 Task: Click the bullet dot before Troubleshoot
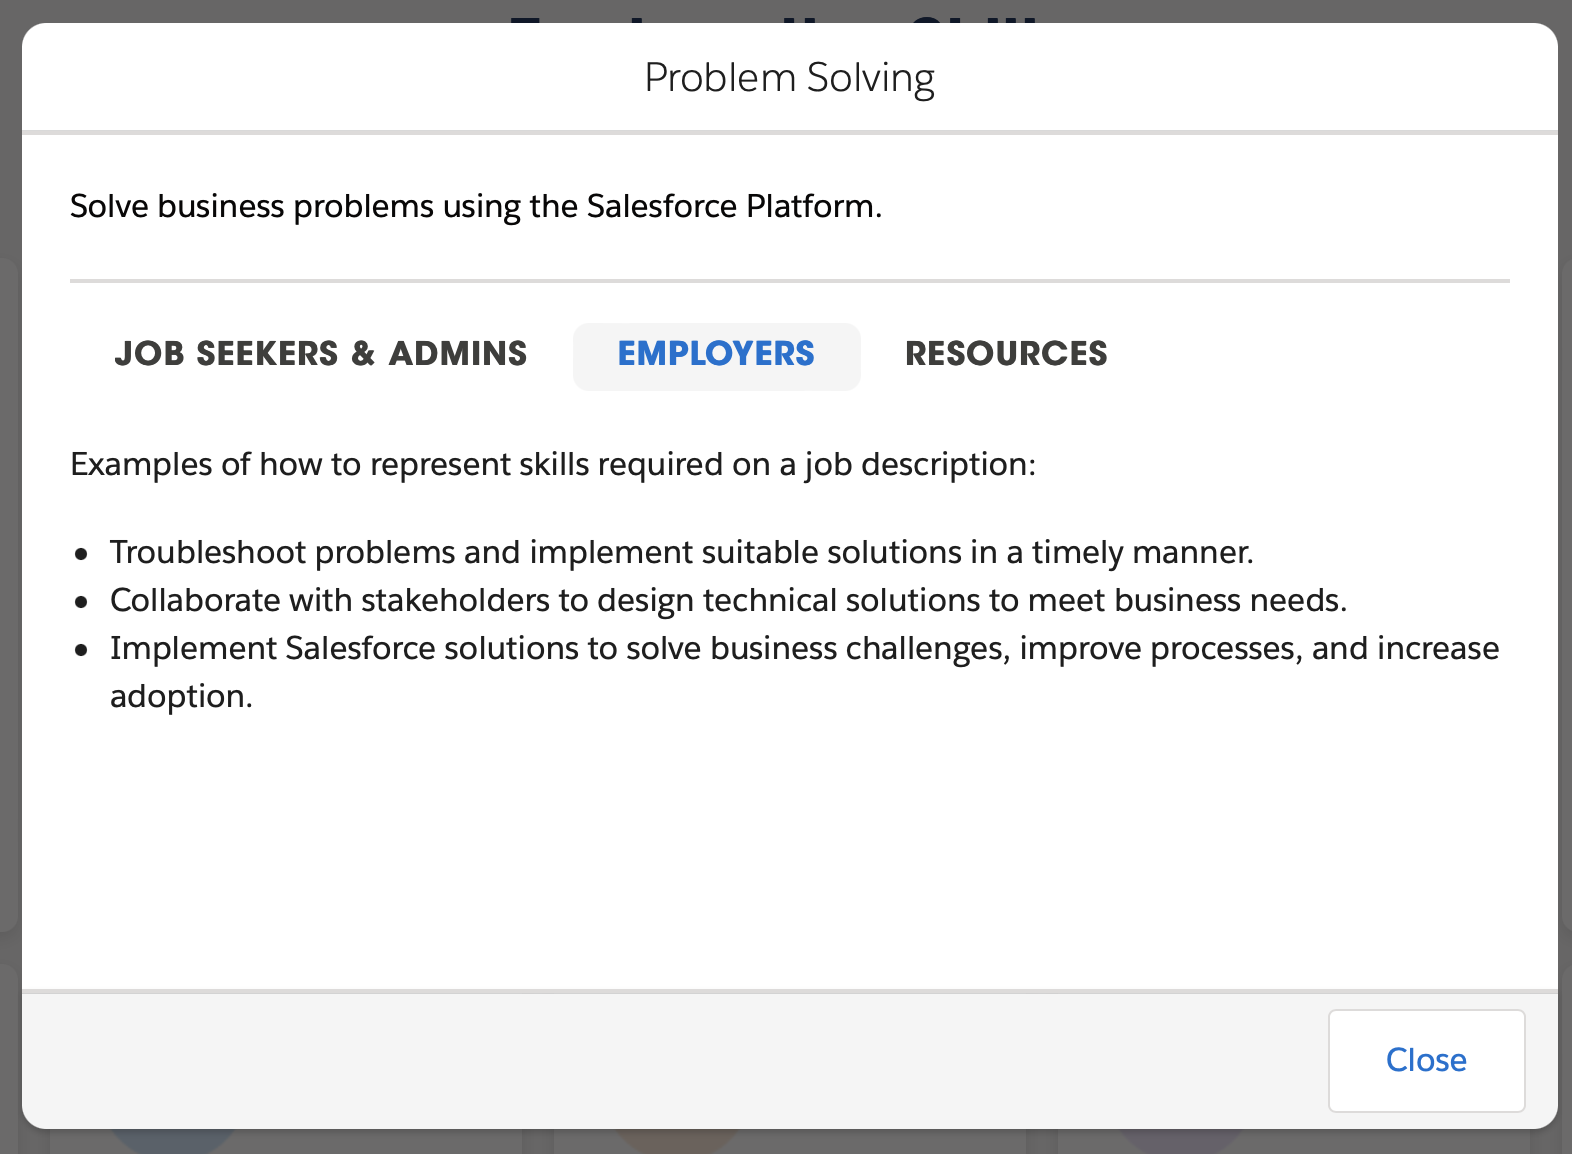pos(82,553)
